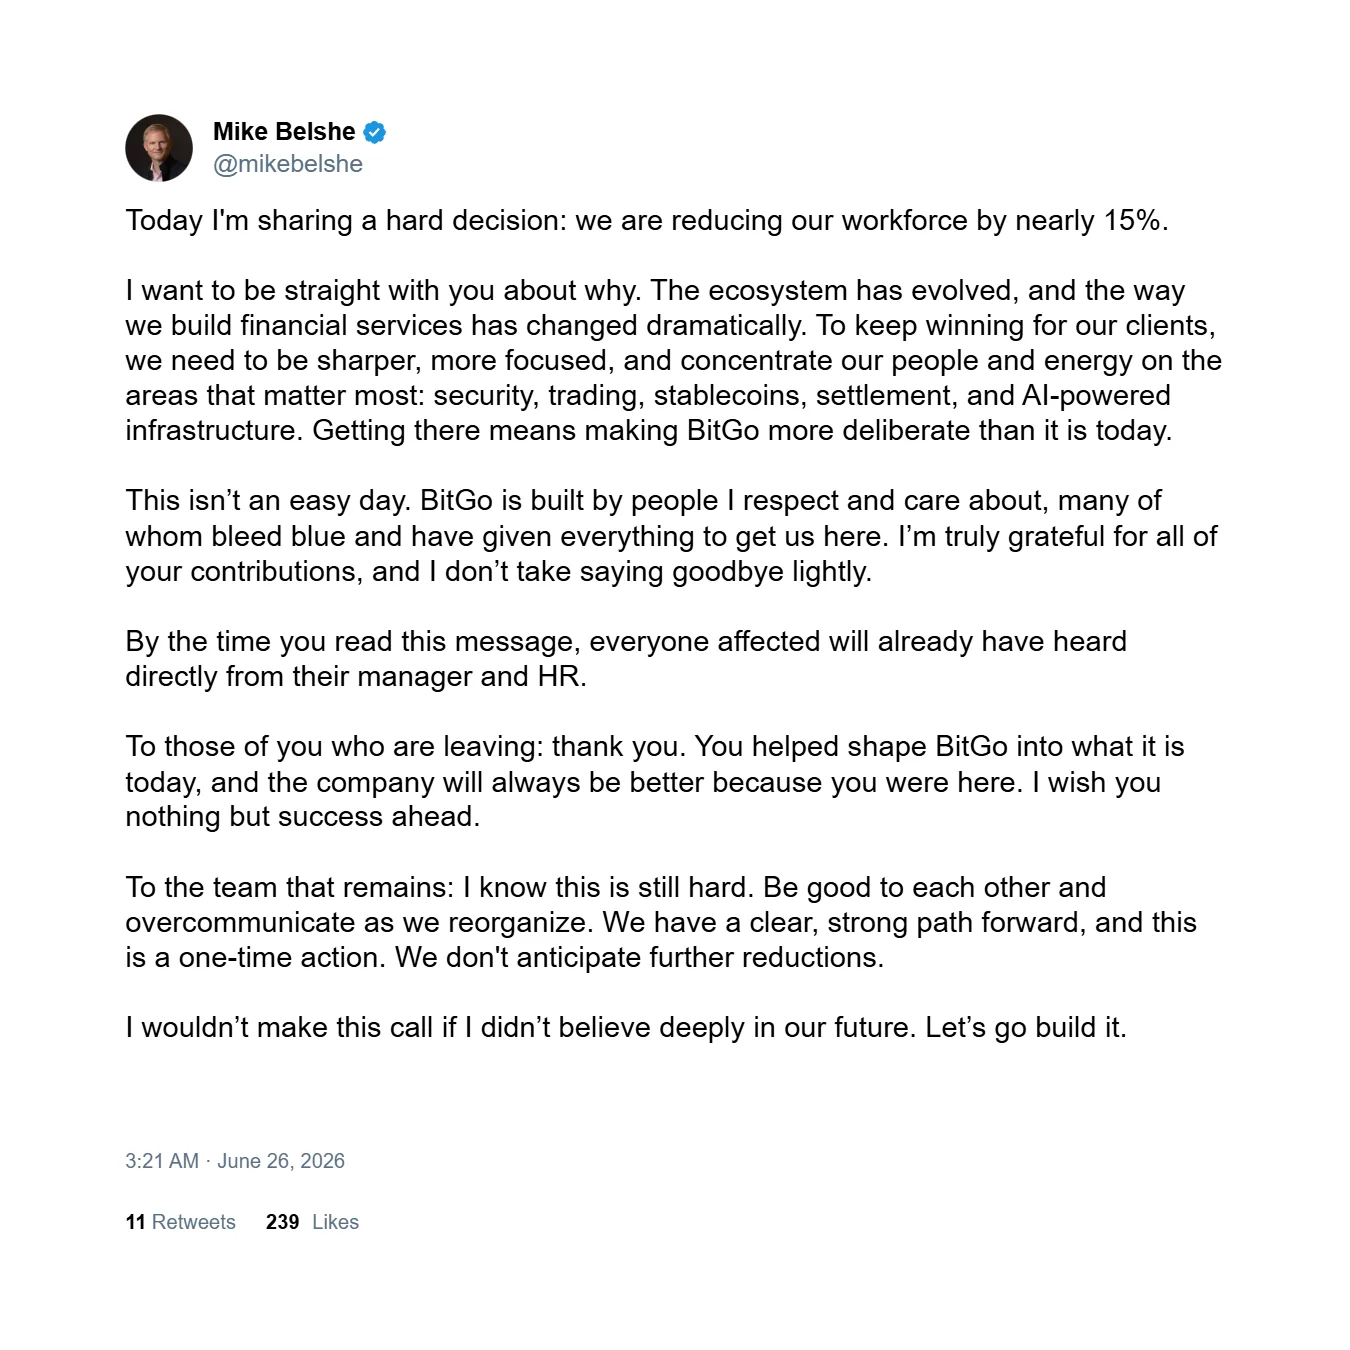This screenshot has height=1350, width=1350.
Task: Click the blue verified badge icon
Action: click(375, 132)
